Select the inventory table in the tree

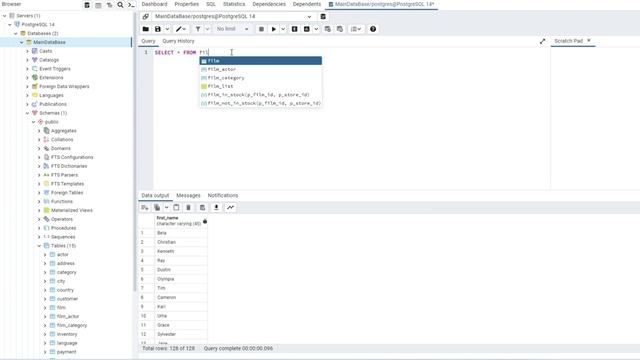point(67,334)
